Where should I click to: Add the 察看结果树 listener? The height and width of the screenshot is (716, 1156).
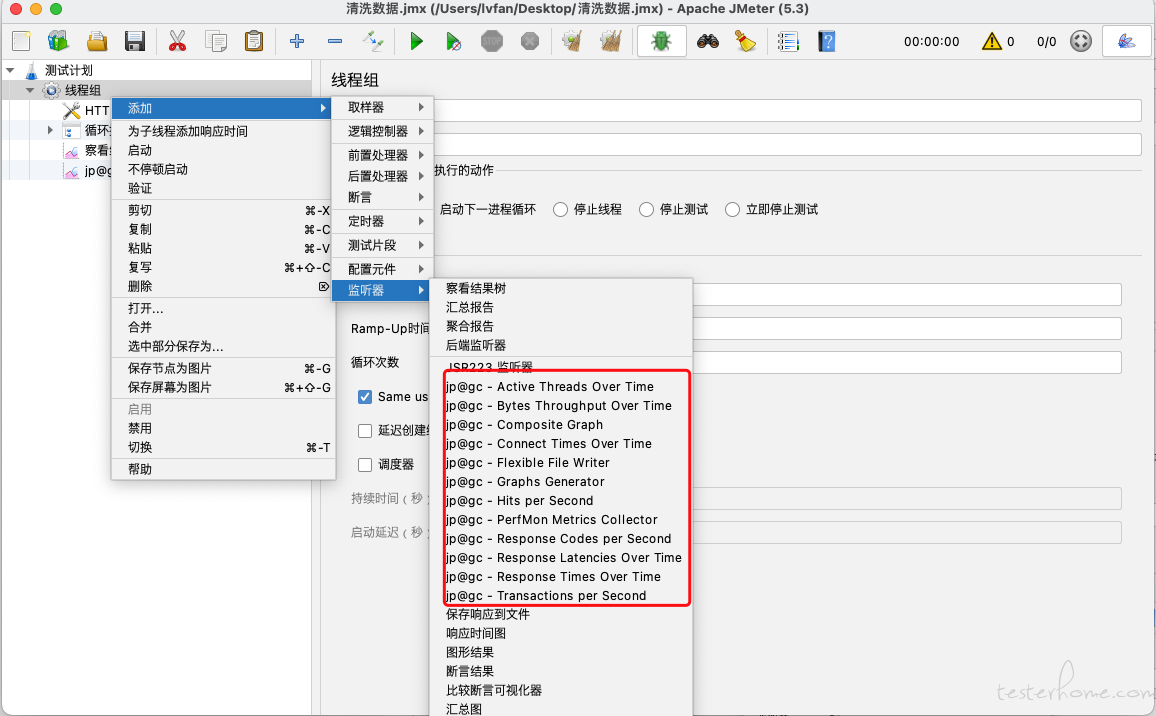click(562, 288)
